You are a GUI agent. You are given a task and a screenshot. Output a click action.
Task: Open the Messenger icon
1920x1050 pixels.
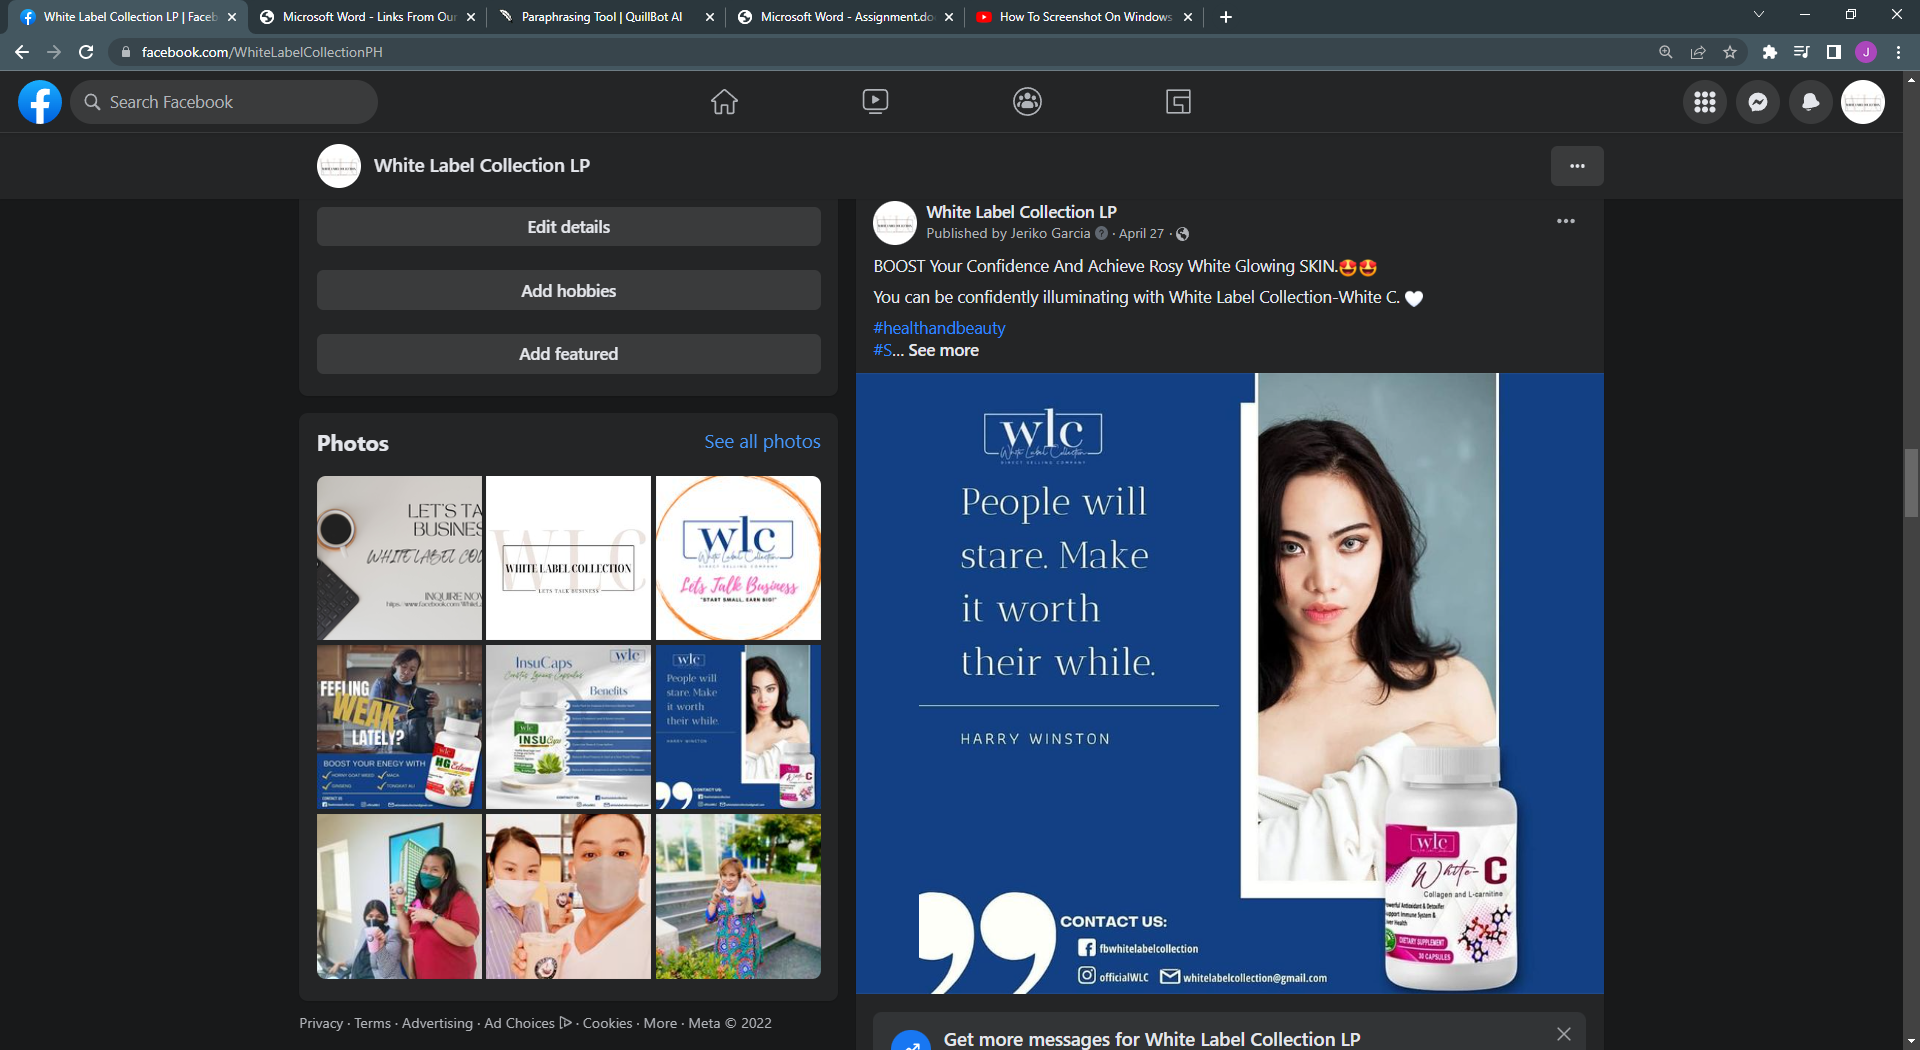(x=1758, y=102)
